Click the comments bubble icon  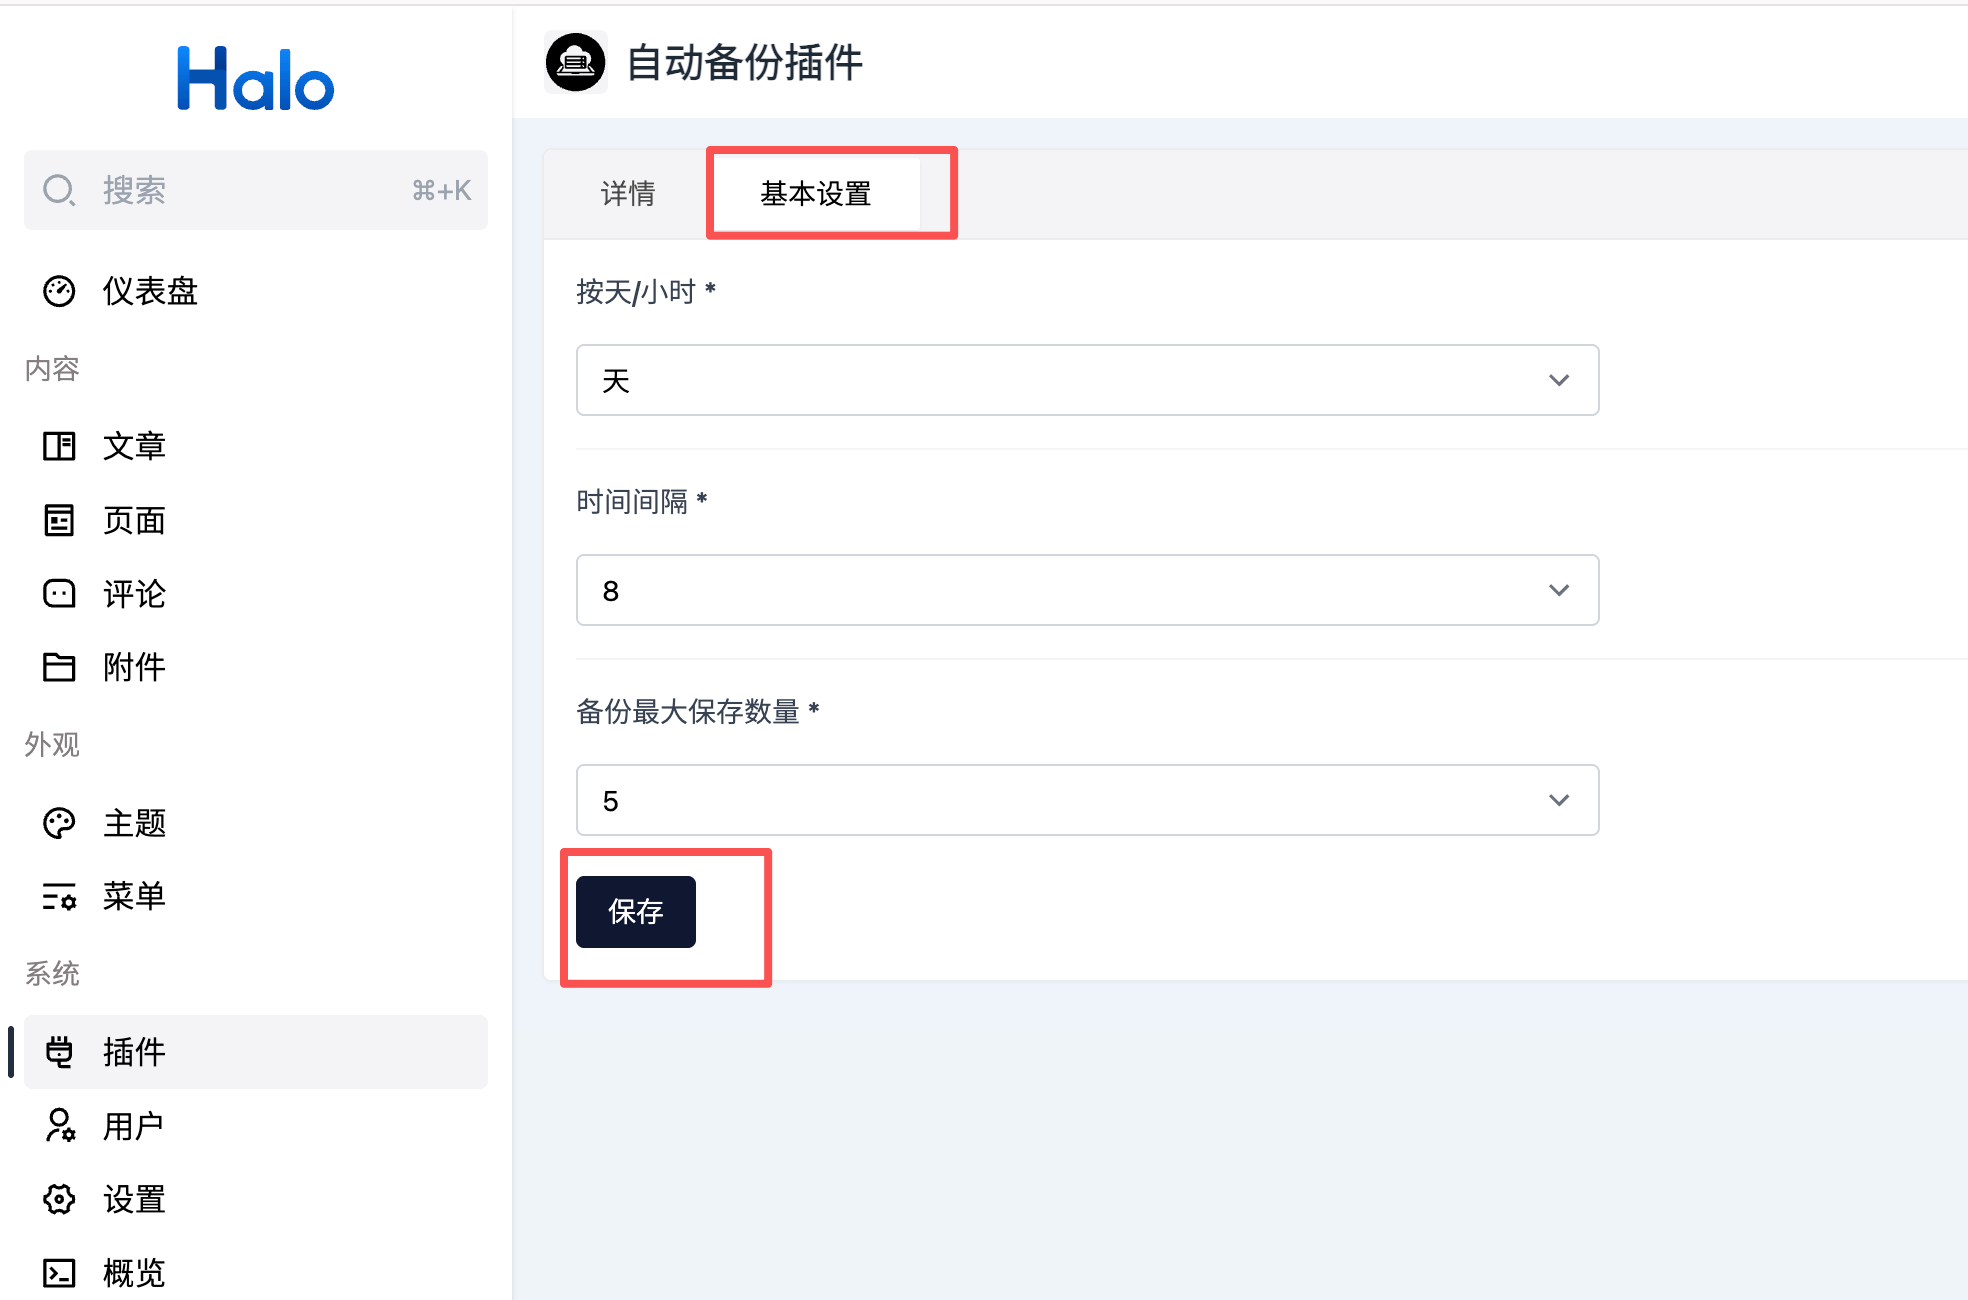click(x=59, y=594)
